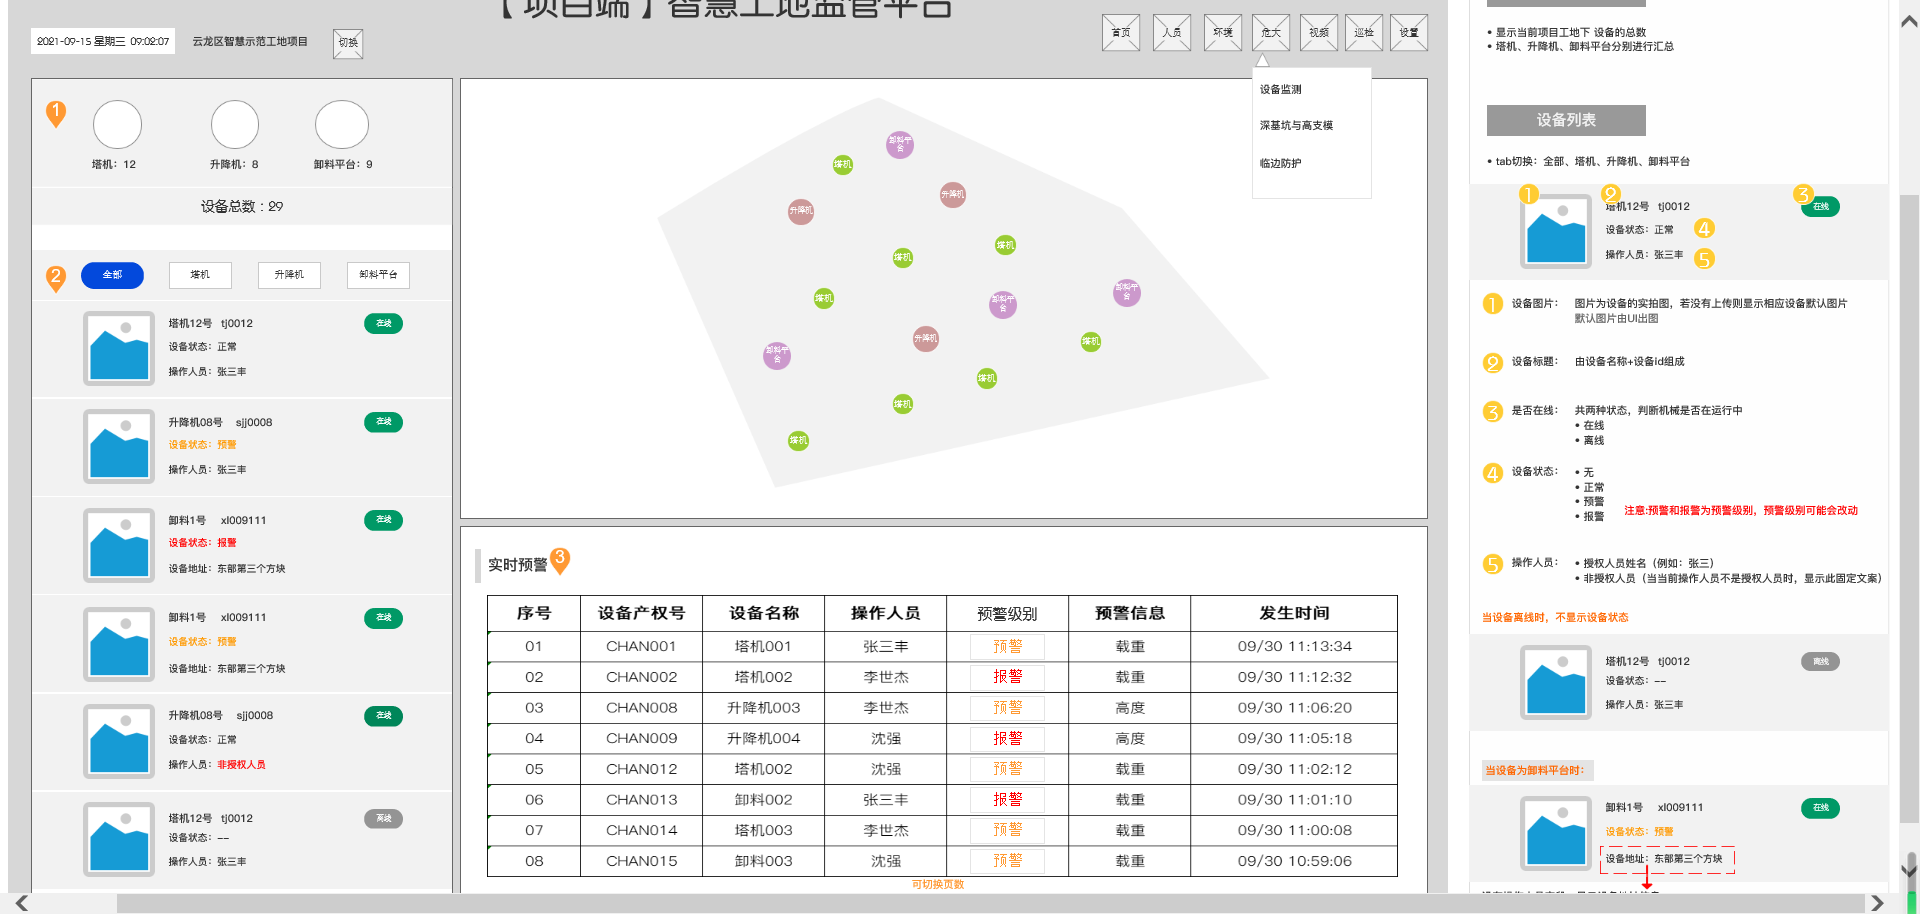Select the 卸料003 device name cell
Screen dimensions: 1920x914
[x=763, y=861]
